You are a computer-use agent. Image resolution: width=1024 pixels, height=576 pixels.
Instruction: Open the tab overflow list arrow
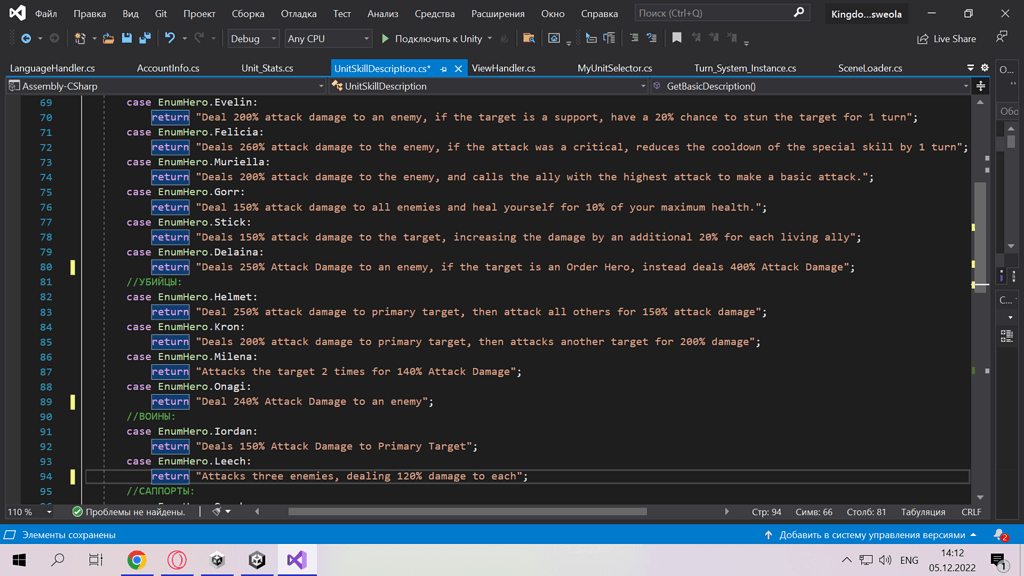pos(970,68)
